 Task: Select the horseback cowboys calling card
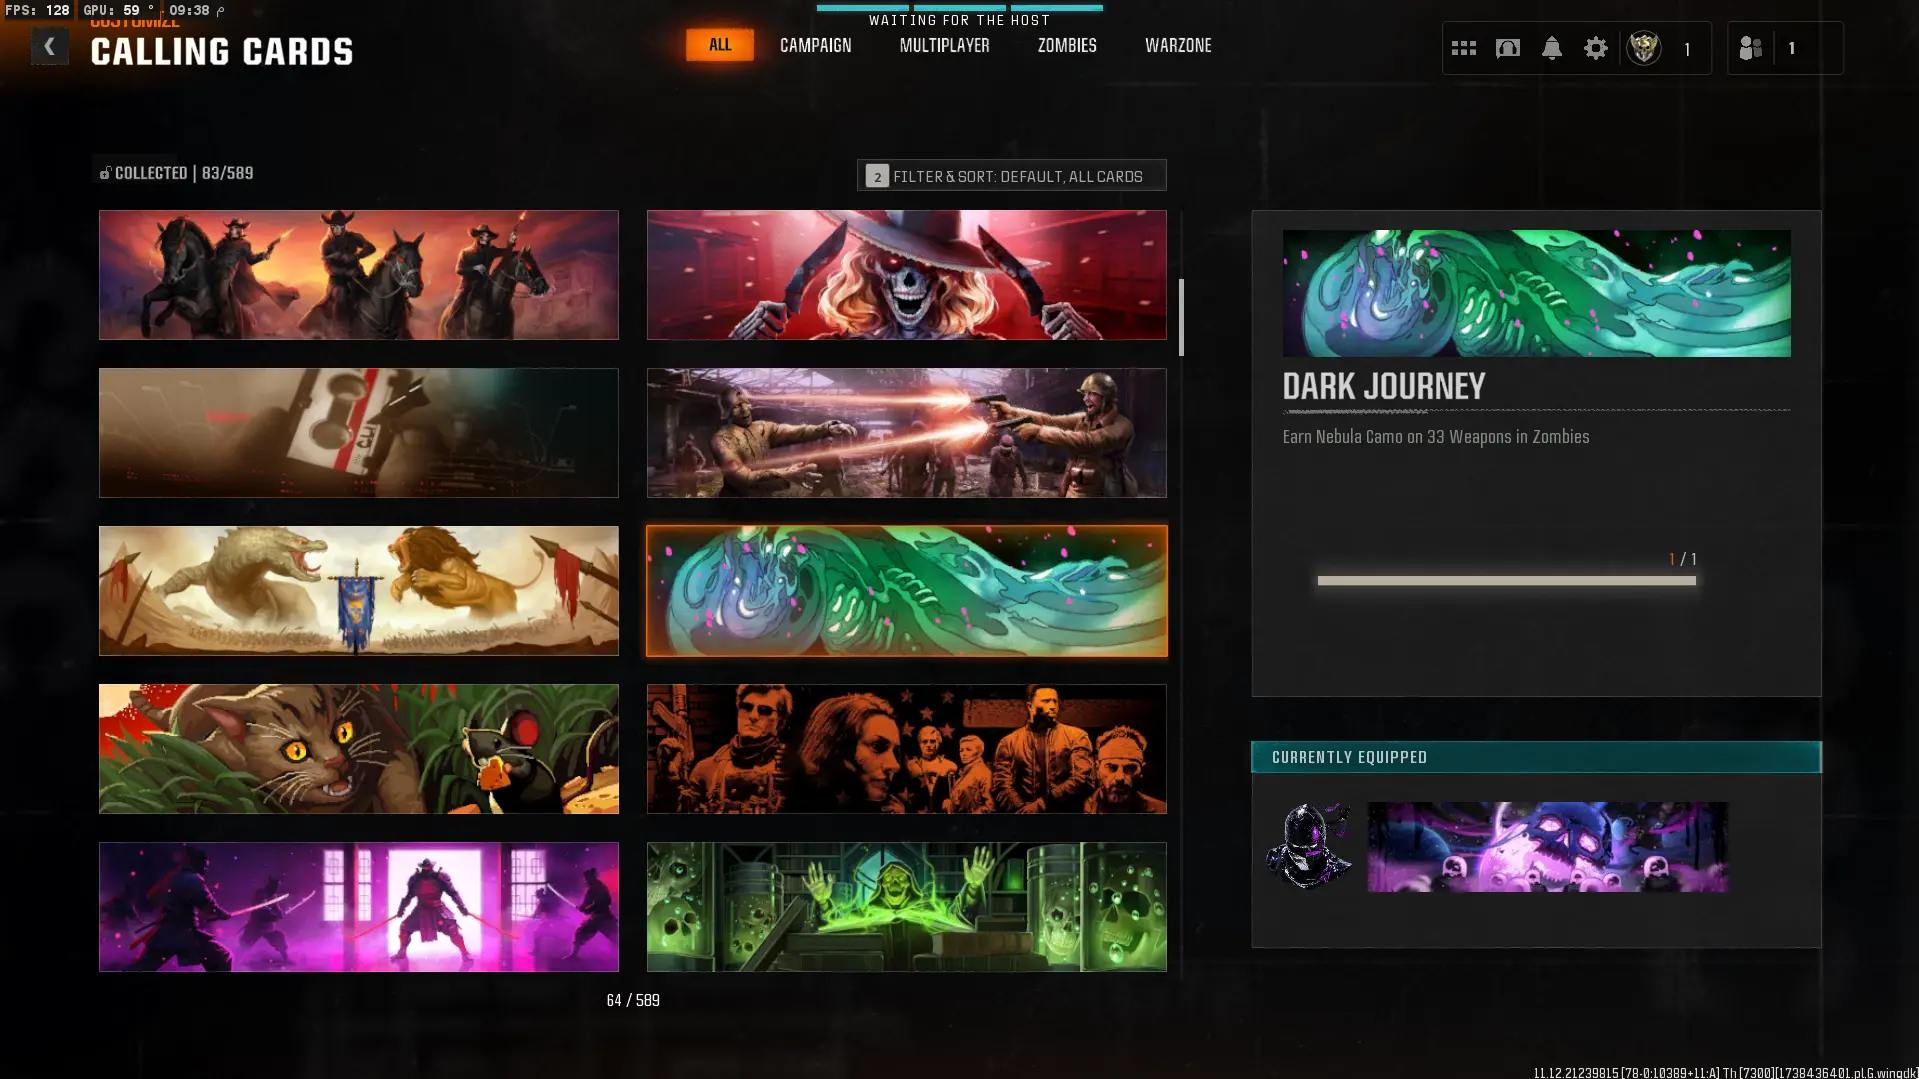358,275
